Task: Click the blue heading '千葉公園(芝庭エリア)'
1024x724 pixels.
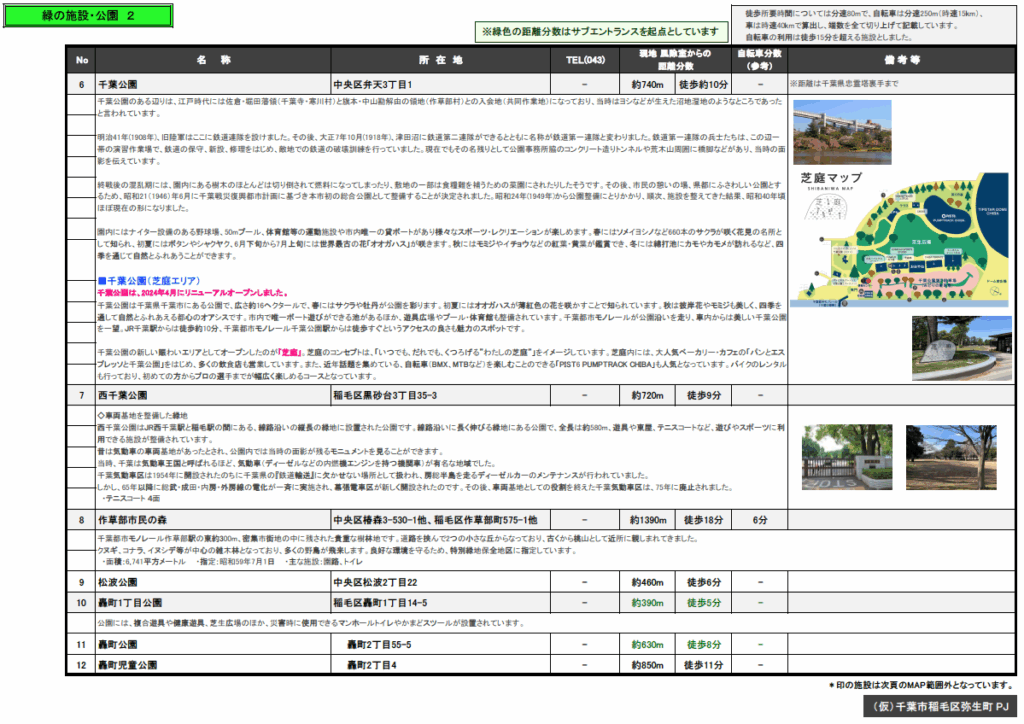Action: tap(149, 281)
